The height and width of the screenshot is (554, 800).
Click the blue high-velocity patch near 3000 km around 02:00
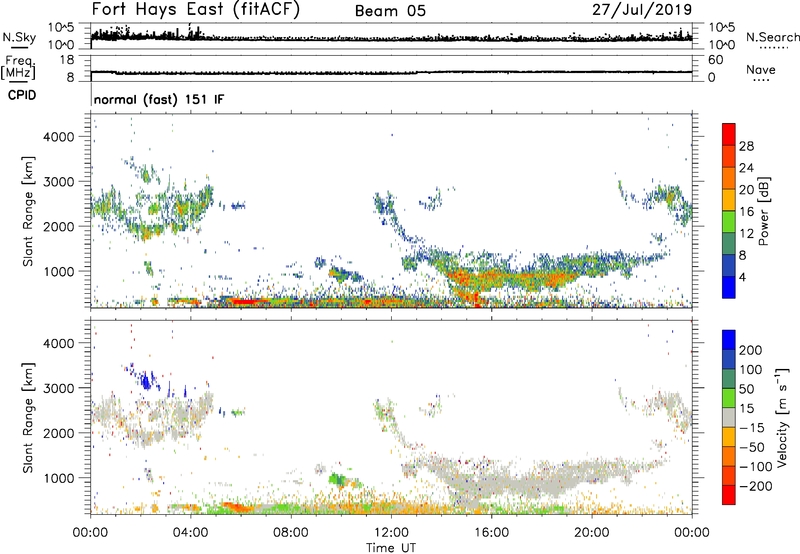(x=147, y=380)
